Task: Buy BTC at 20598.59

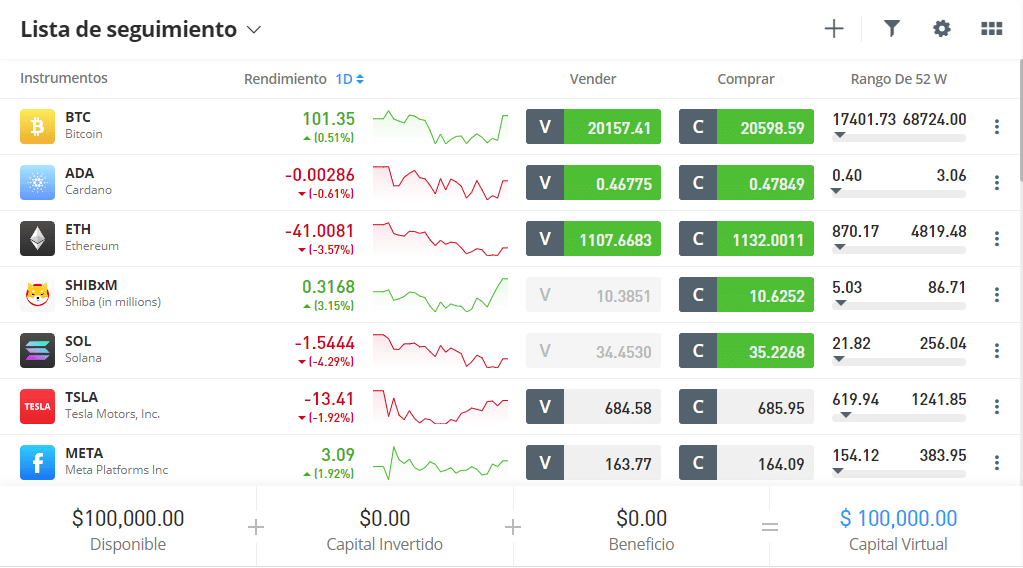Action: (x=746, y=127)
